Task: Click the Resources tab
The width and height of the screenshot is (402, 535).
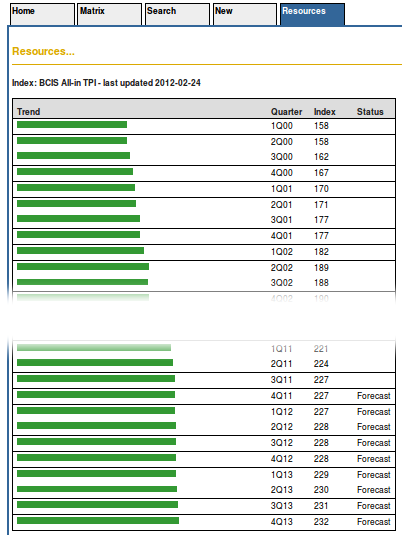Action: [312, 14]
